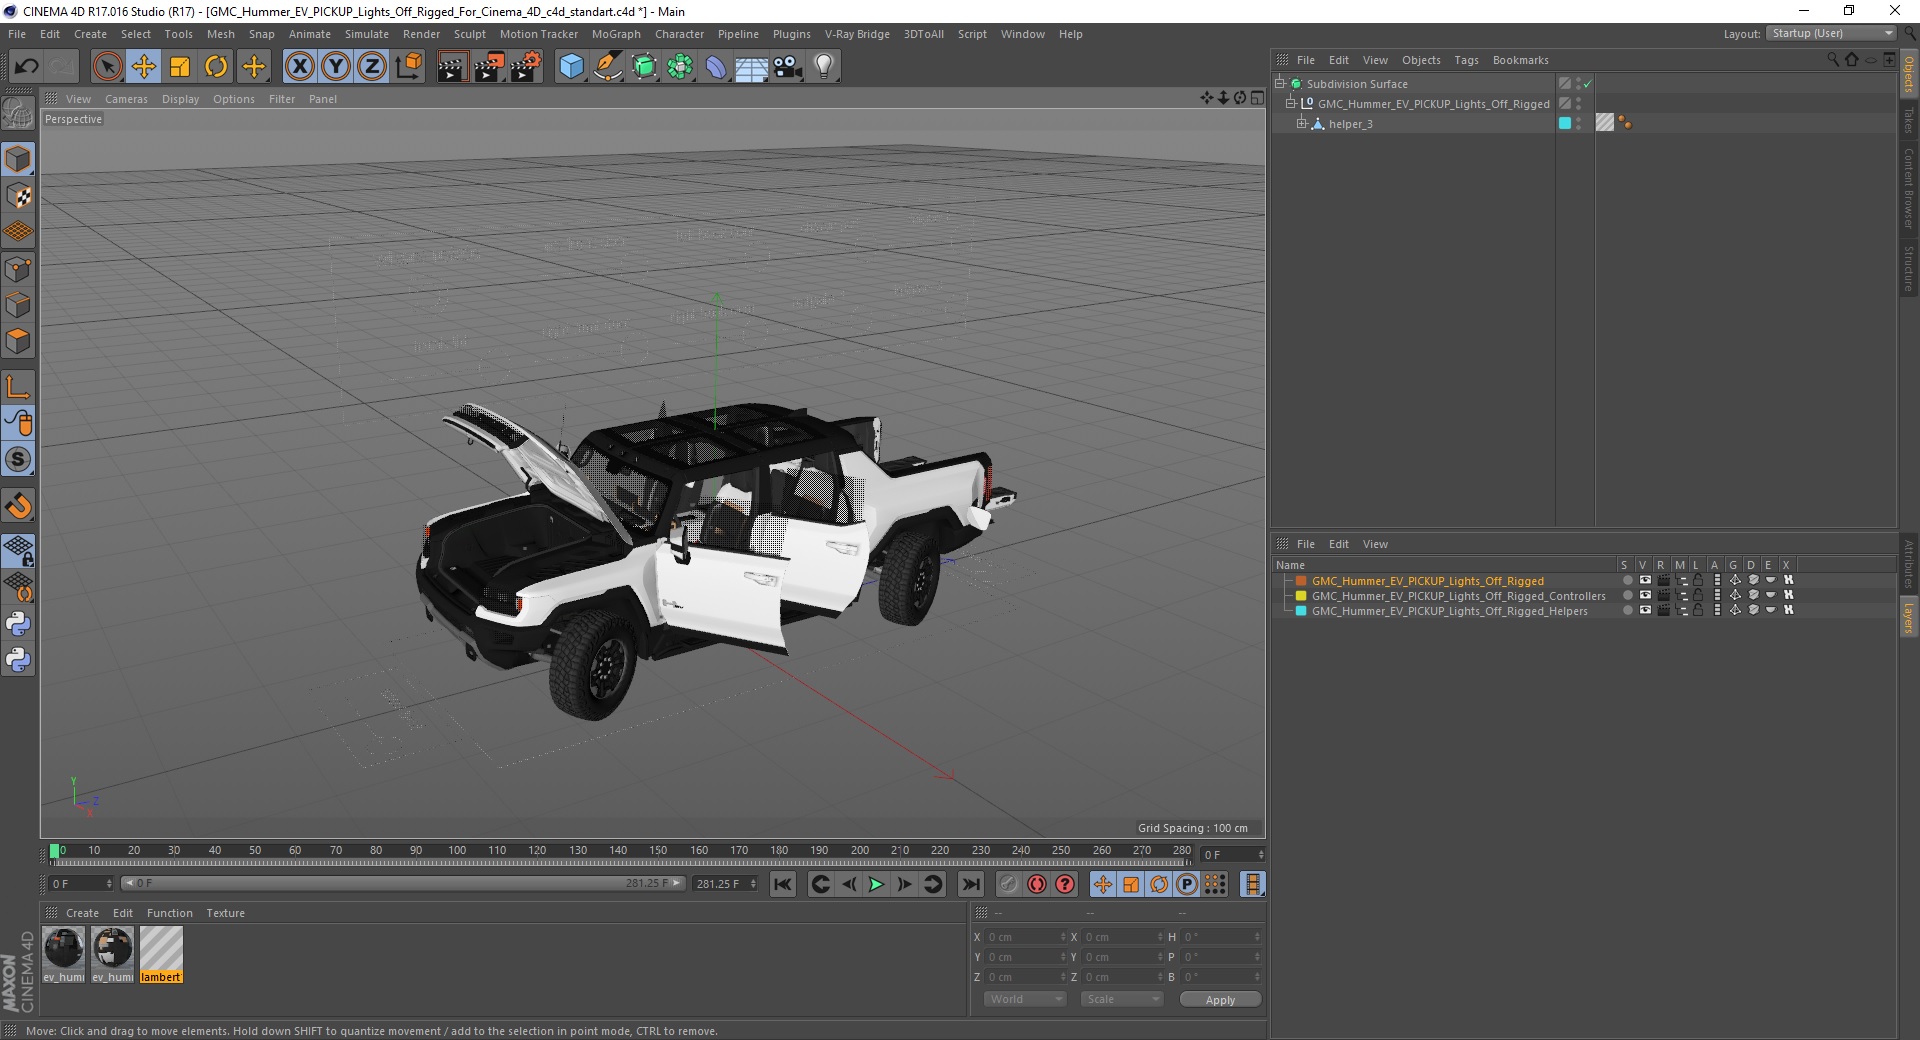Image resolution: width=1920 pixels, height=1040 pixels.
Task: Click helper_3 cyan layer color swatch
Action: [x=1565, y=123]
